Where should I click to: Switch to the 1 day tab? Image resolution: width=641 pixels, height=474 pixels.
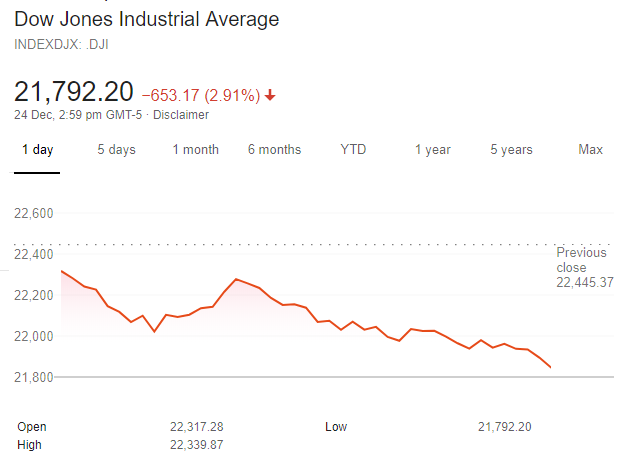(37, 150)
